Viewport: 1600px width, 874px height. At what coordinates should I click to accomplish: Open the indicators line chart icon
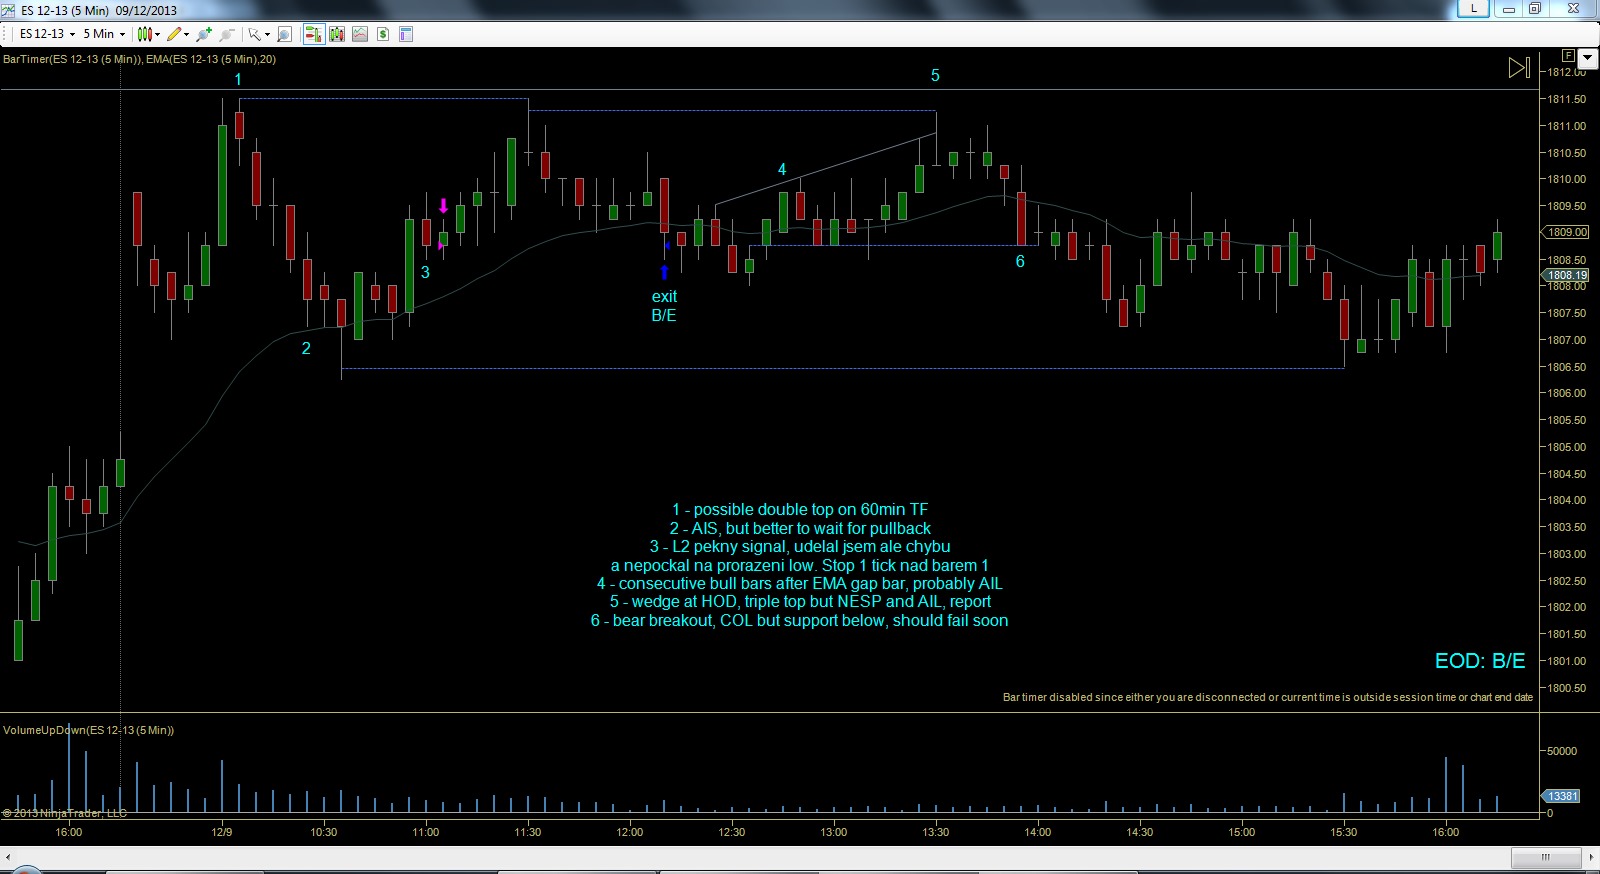360,34
